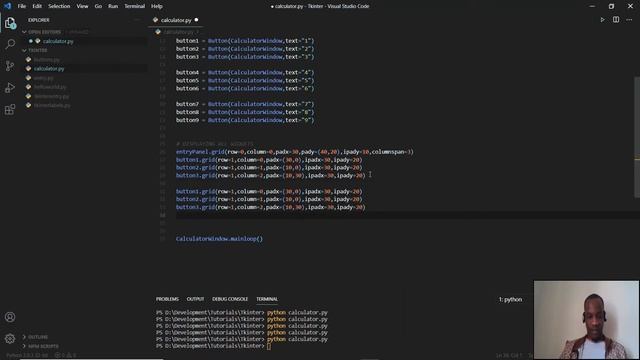The image size is (640, 360).
Task: Open the Run menu
Action: pyautogui.click(x=113, y=6)
